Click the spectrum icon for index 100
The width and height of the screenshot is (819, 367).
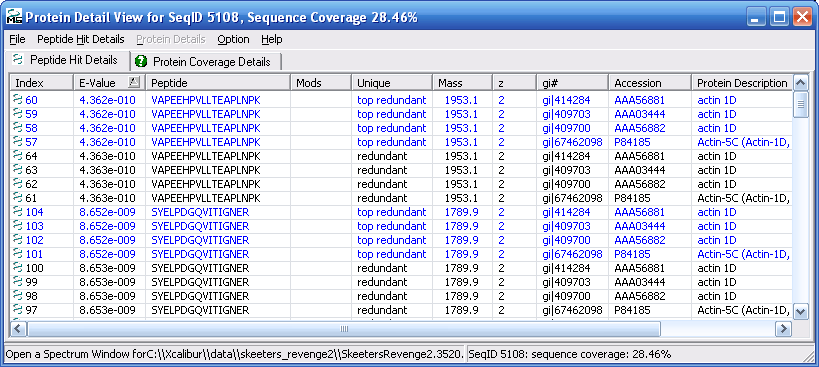coord(19,268)
